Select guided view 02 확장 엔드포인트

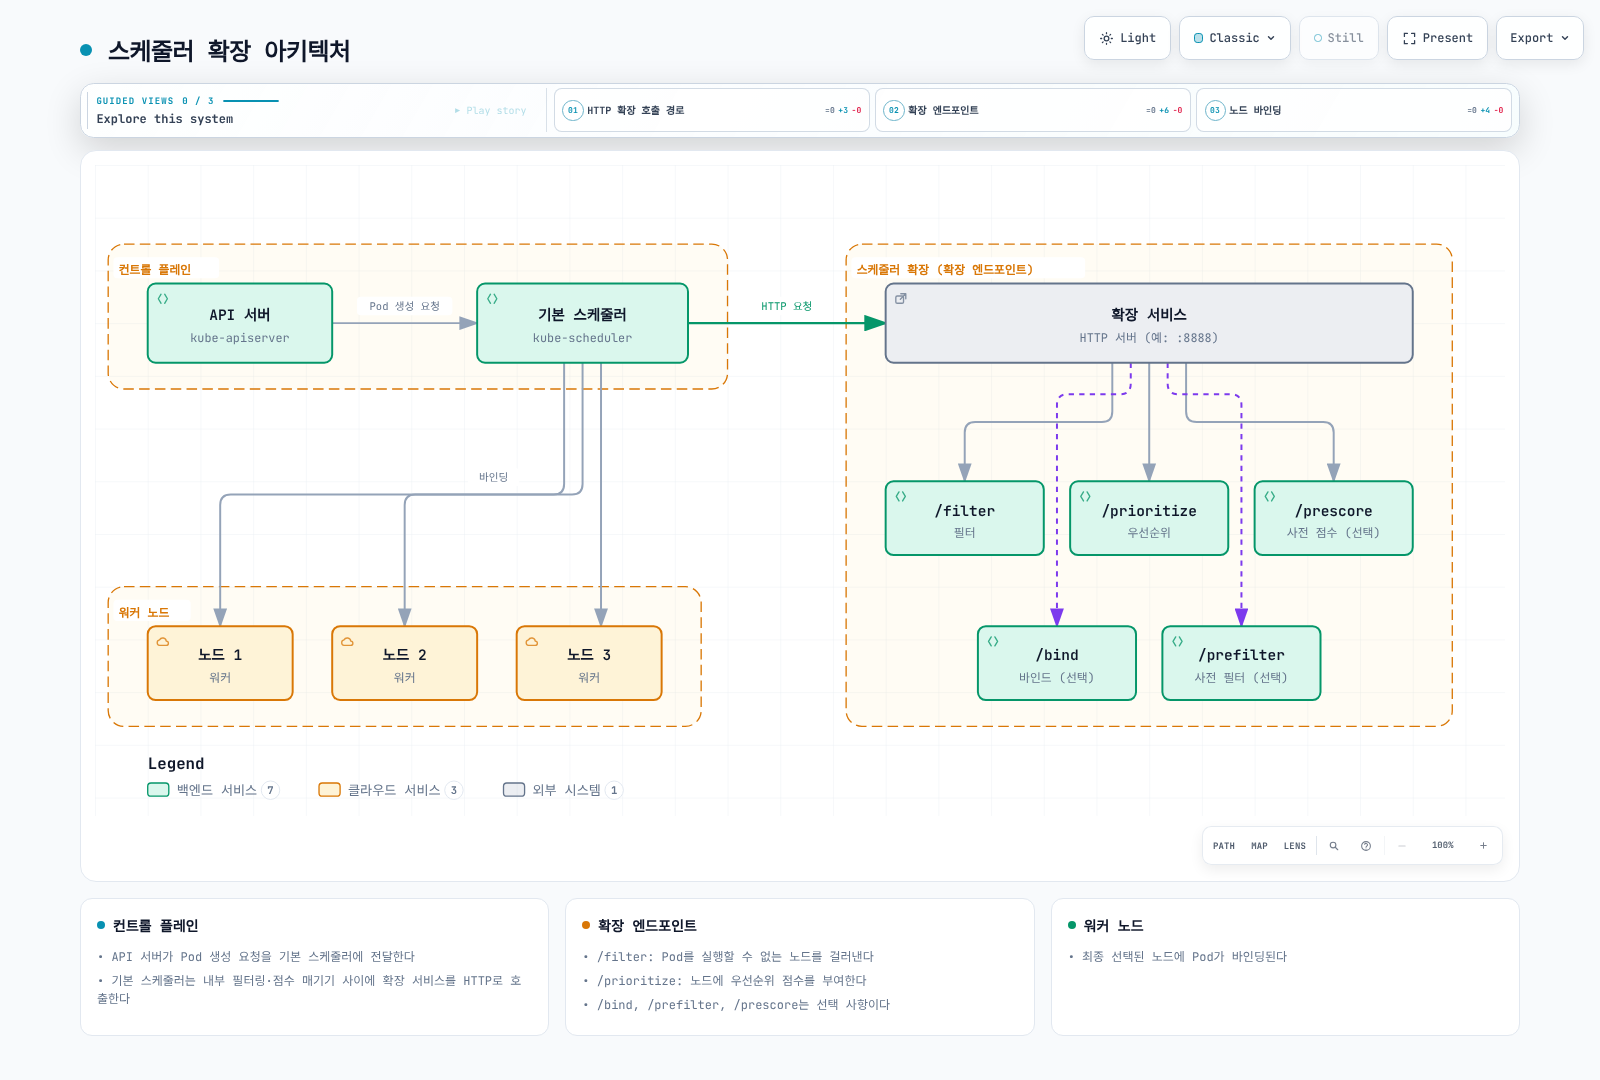click(x=1033, y=110)
